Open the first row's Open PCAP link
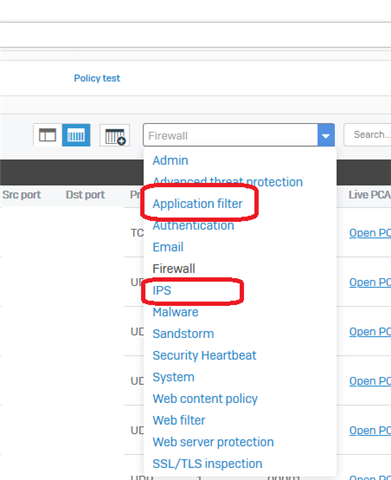The height and width of the screenshot is (480, 391). pos(370,233)
